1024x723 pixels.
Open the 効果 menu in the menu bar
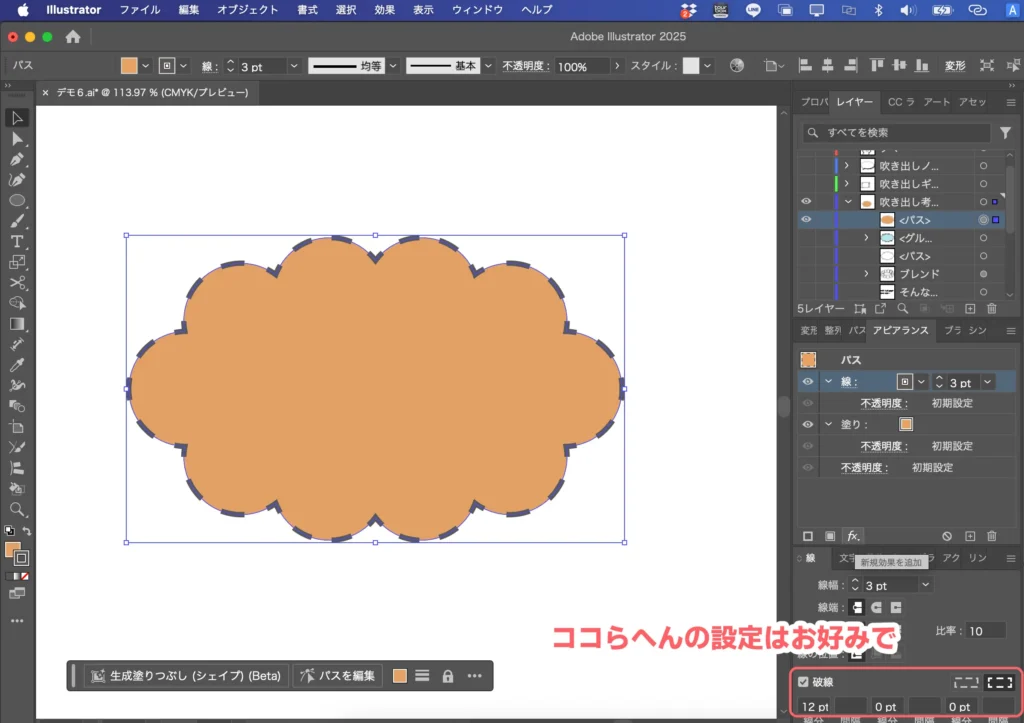pos(385,10)
